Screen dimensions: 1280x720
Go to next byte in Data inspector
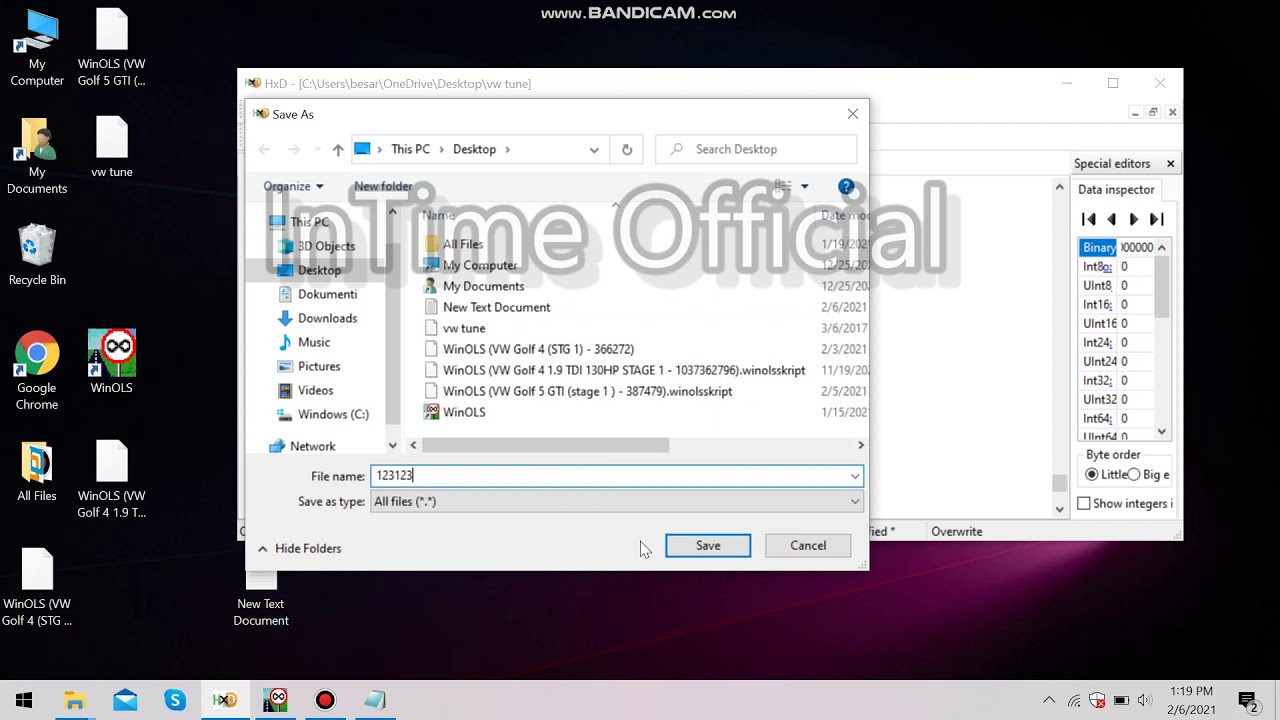point(1133,219)
